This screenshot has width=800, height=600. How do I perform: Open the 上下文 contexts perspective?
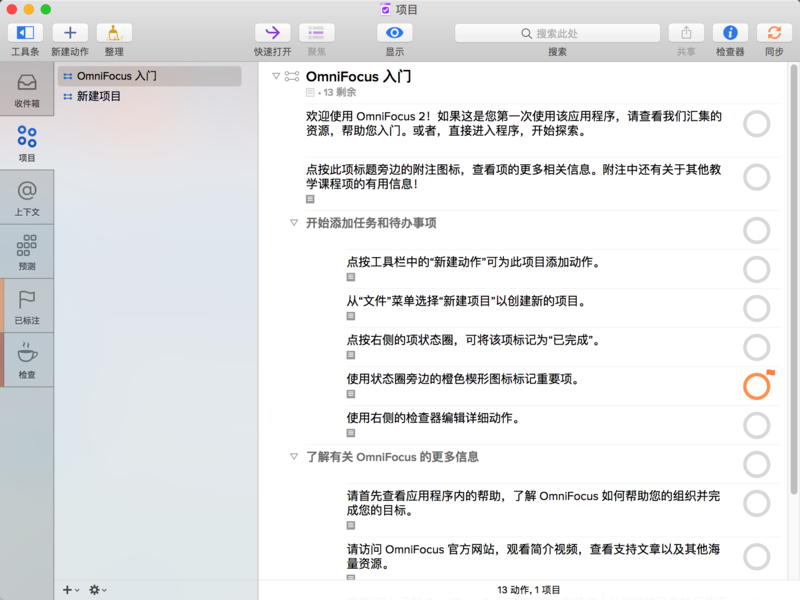click(27, 197)
